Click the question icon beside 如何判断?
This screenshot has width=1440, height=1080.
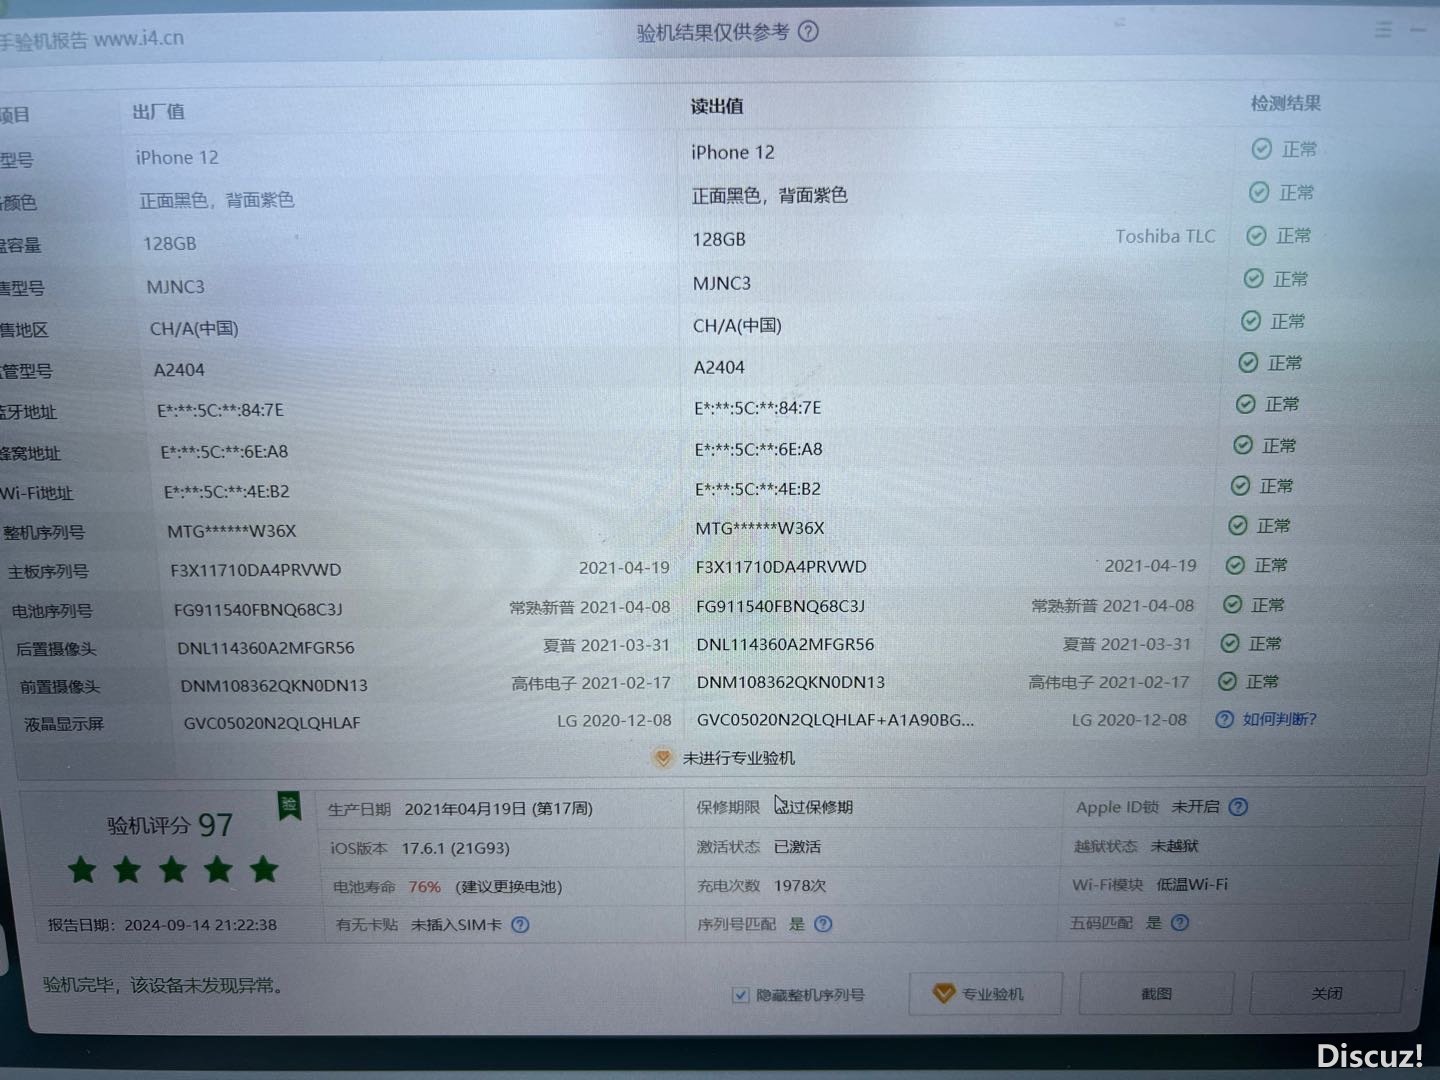(1224, 719)
